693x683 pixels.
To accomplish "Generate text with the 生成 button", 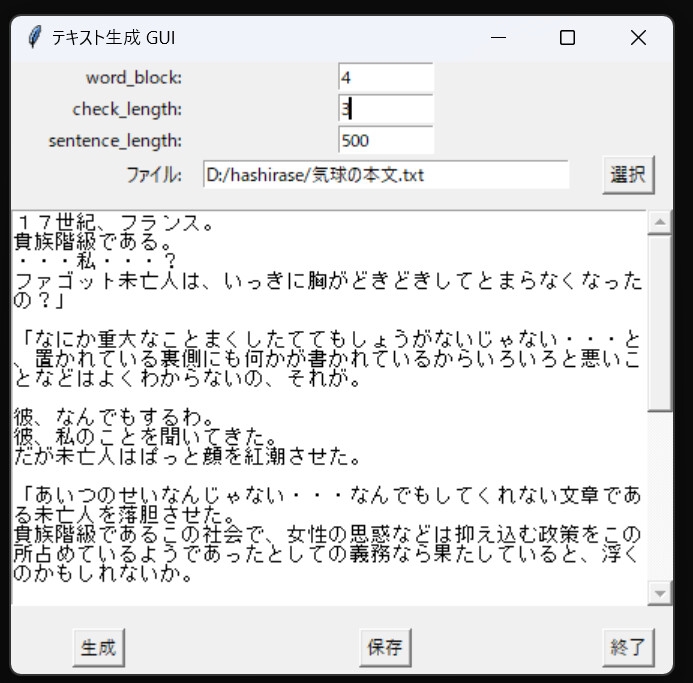I will [99, 648].
